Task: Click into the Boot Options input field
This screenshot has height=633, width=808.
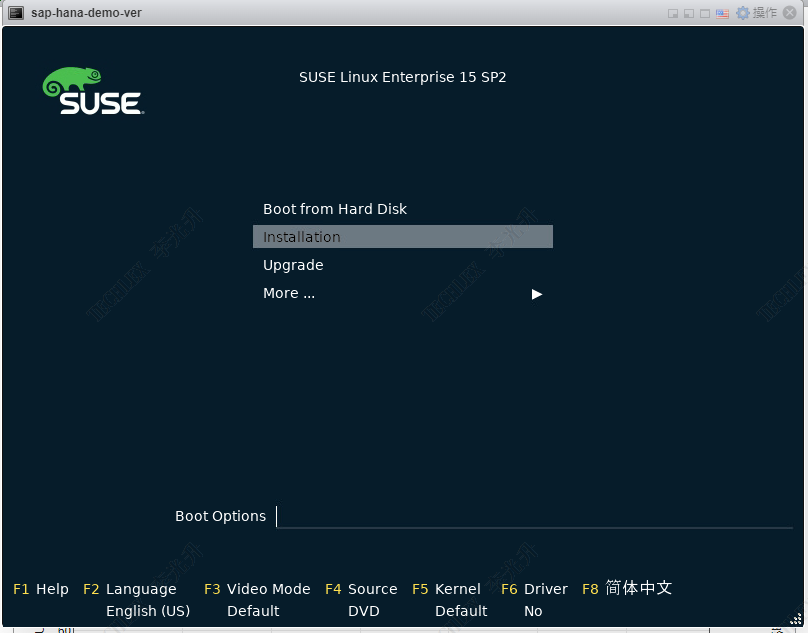Action: pyautogui.click(x=534, y=517)
